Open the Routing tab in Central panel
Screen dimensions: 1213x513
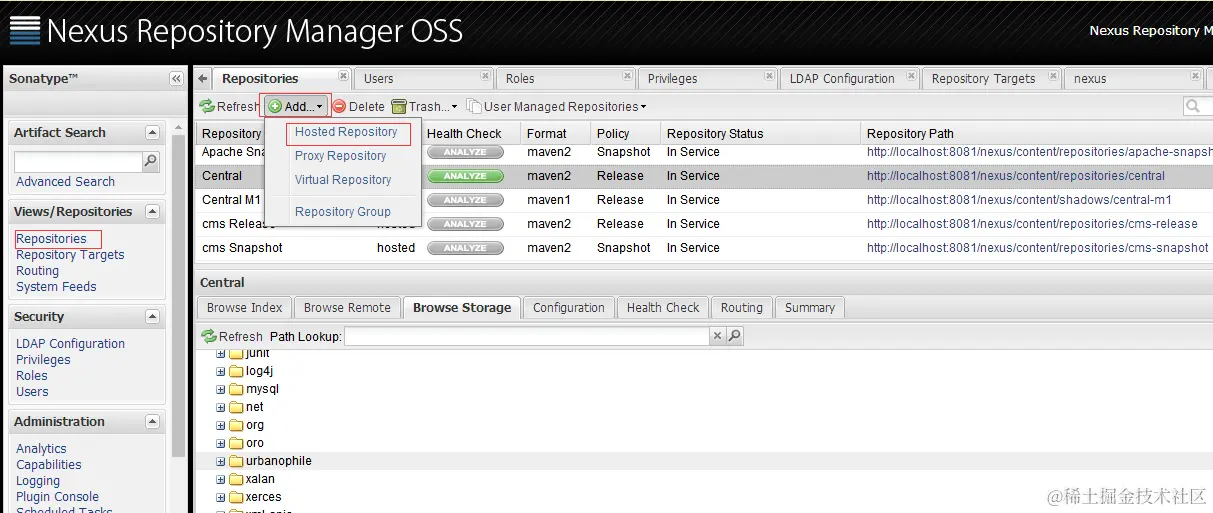point(741,308)
